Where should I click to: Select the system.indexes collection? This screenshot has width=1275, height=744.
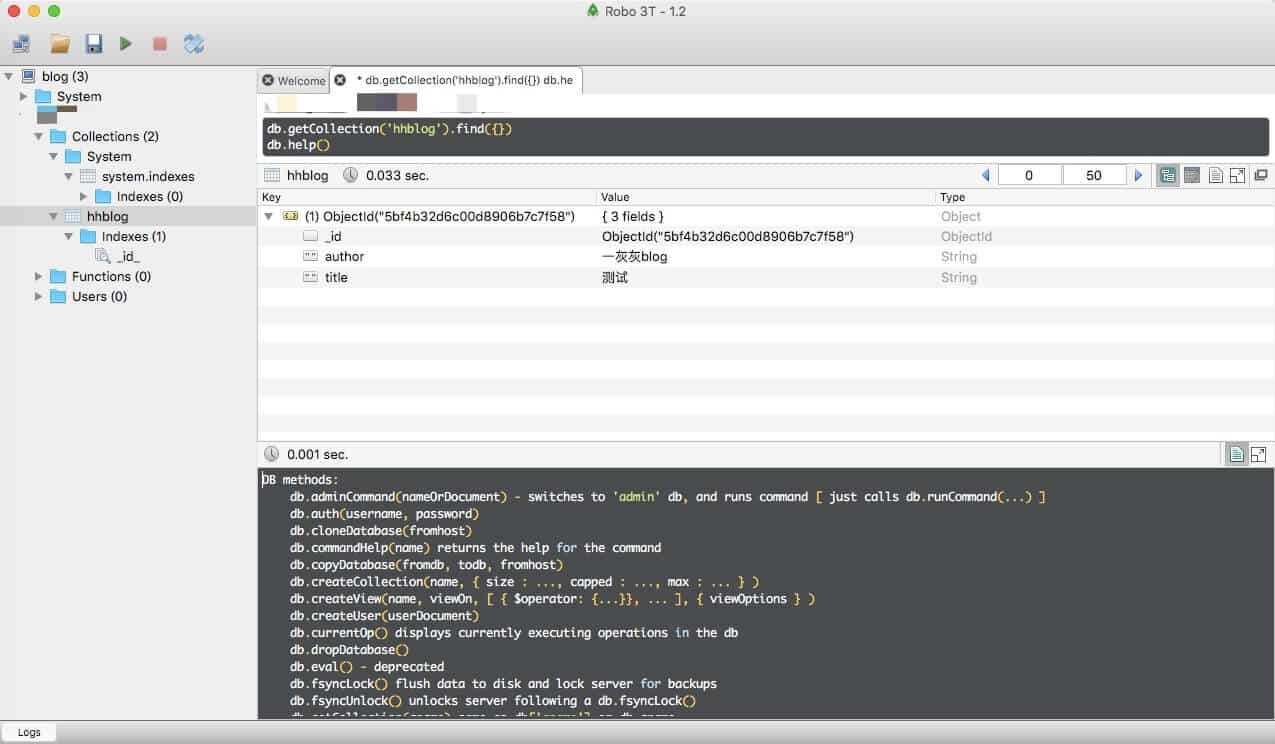[147, 176]
